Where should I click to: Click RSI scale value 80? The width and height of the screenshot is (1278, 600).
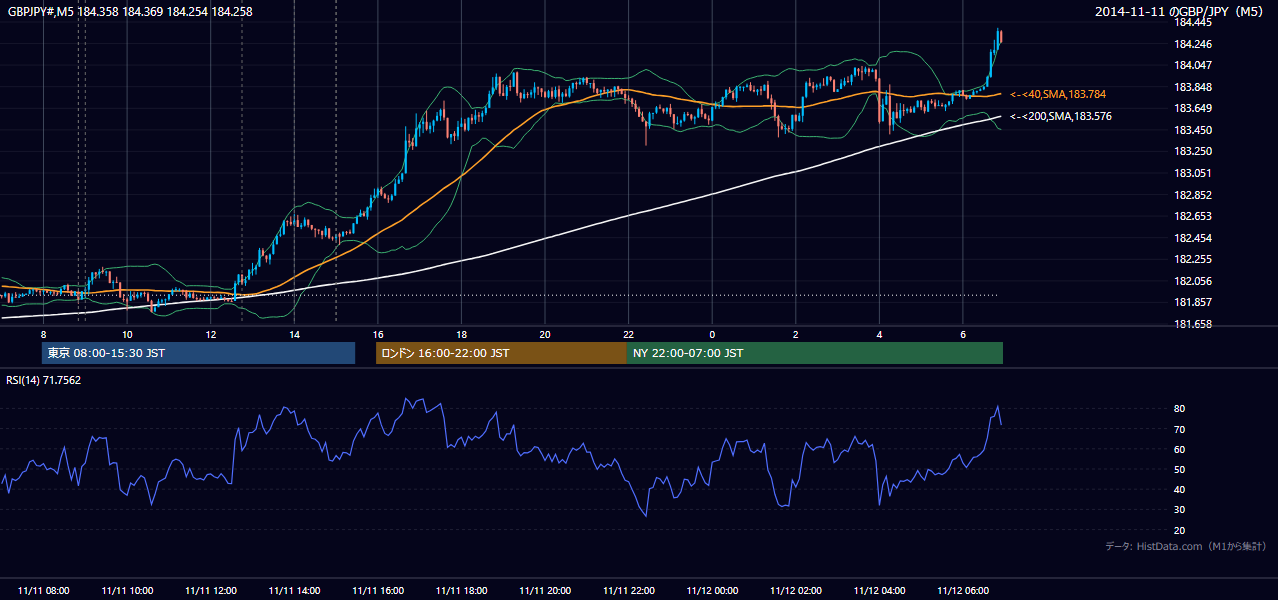pos(1180,409)
